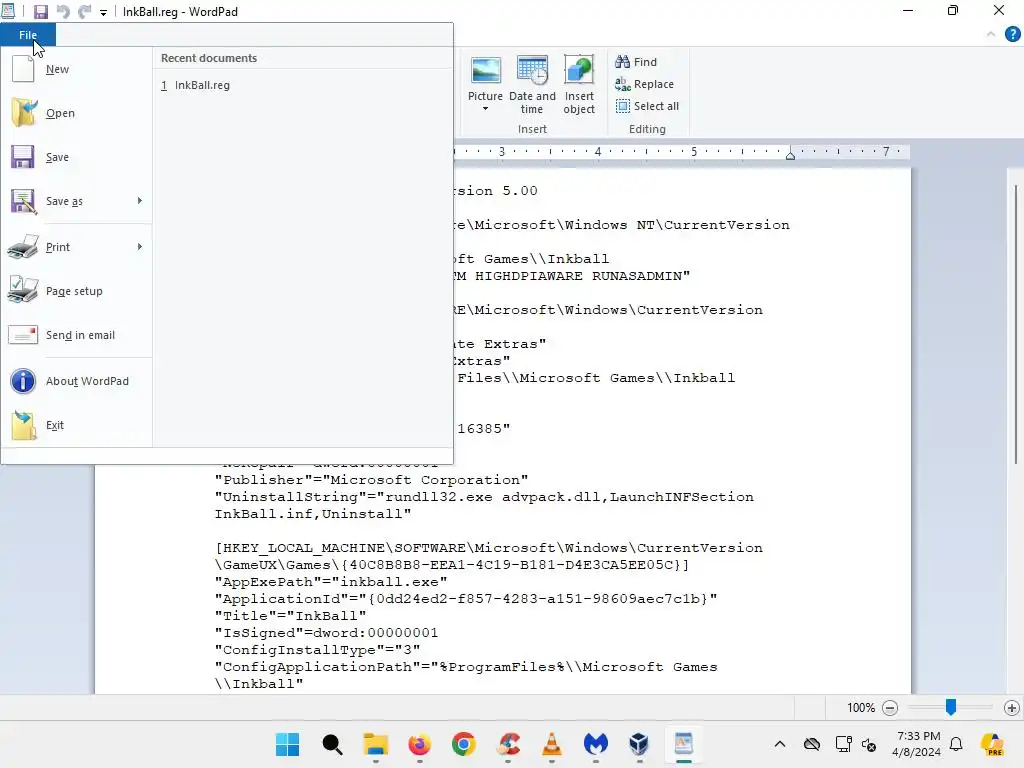The height and width of the screenshot is (768, 1024).
Task: Click the Print printer icon
Action: 23,247
